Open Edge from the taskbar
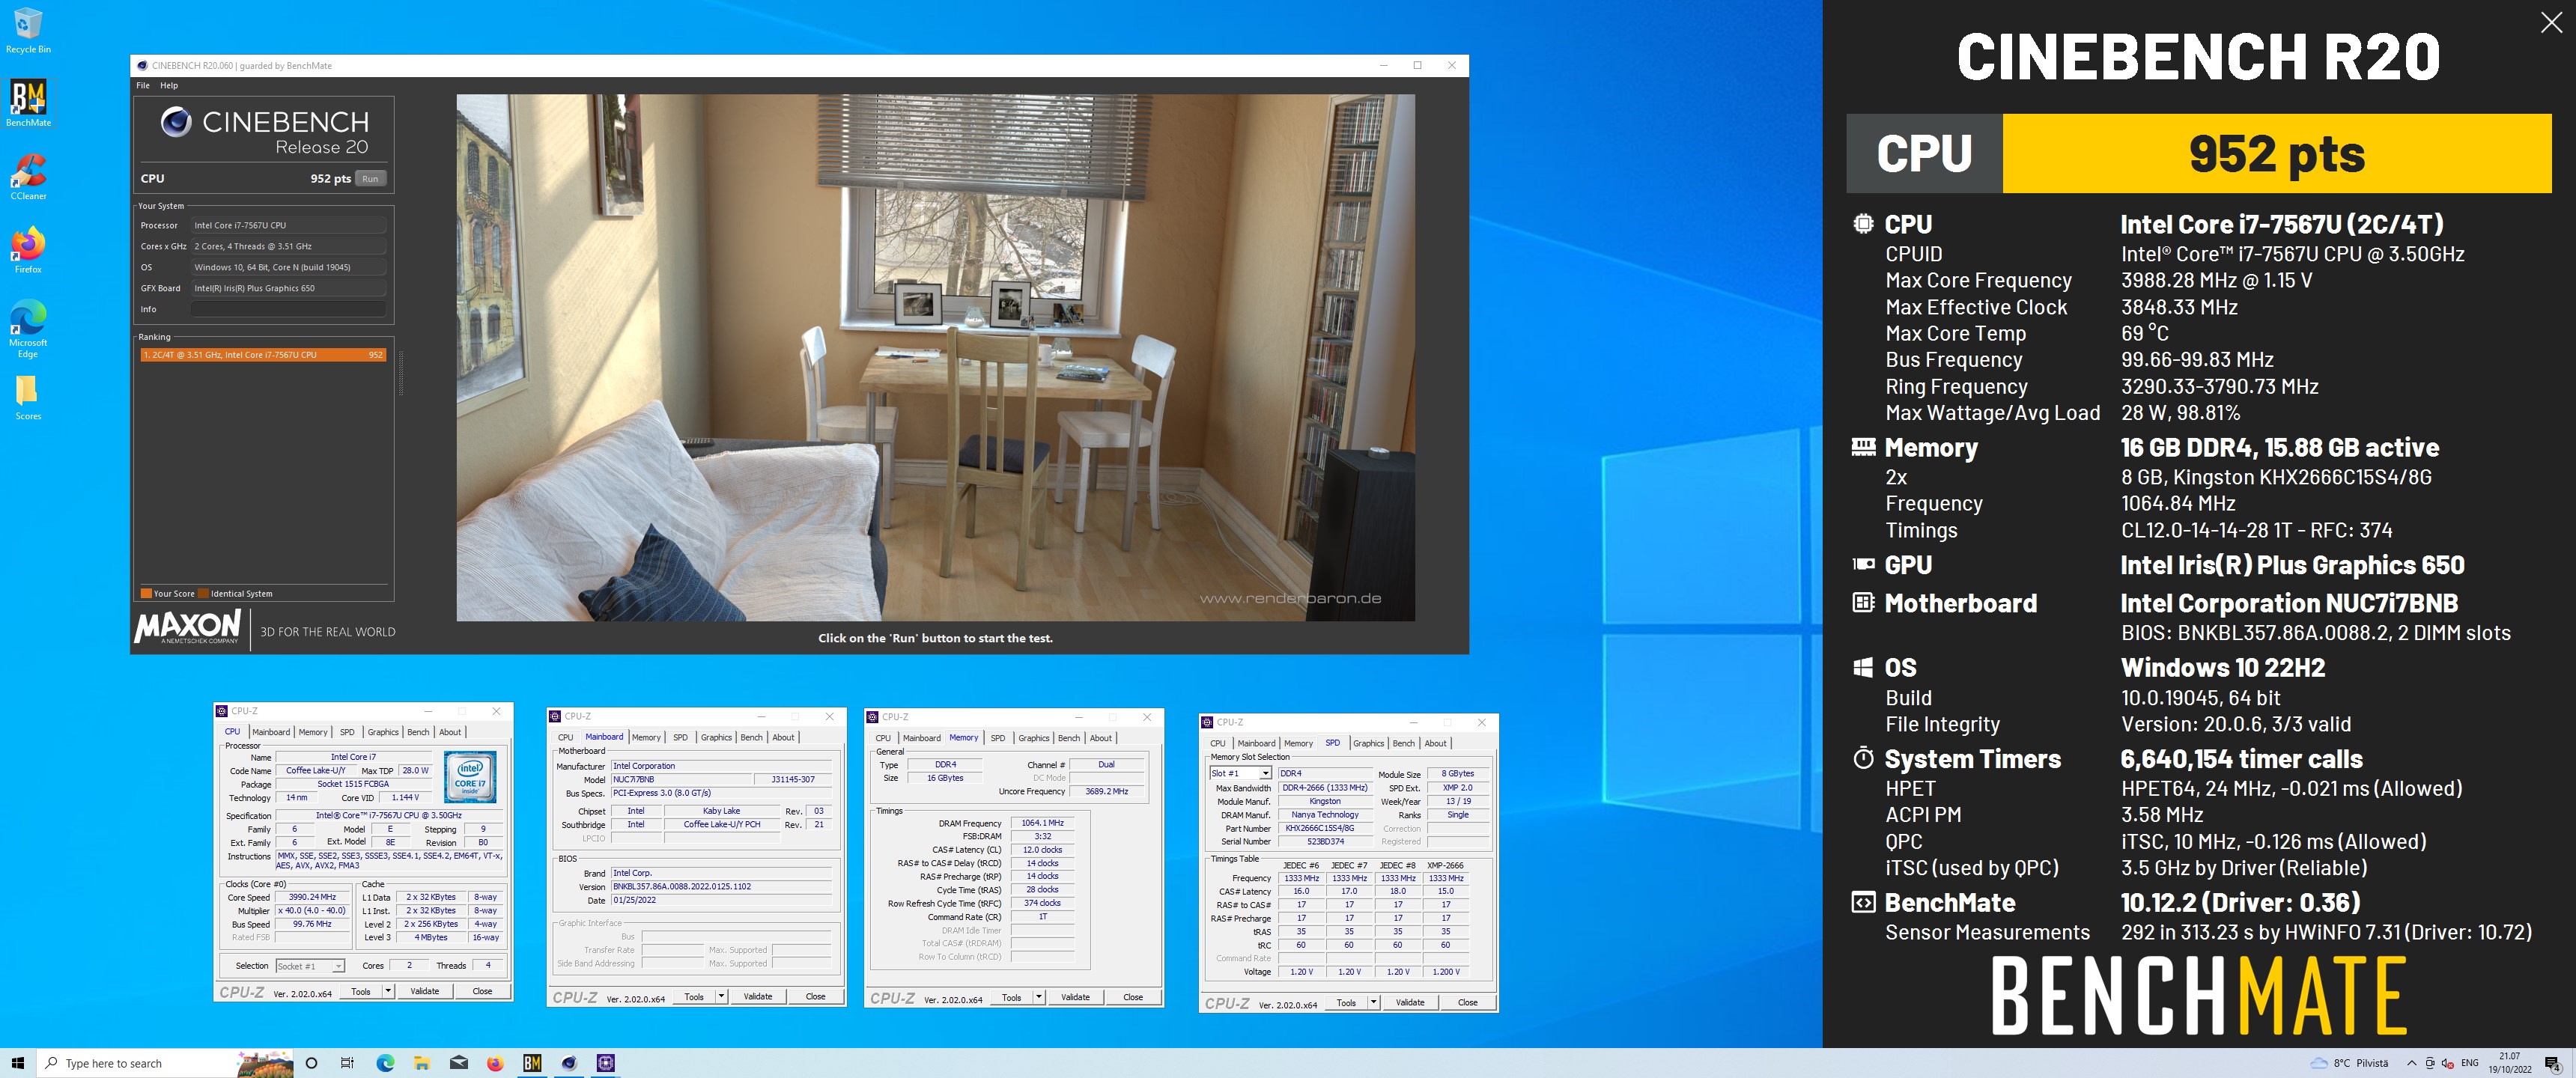Viewport: 2576px width, 1078px height. [x=385, y=1063]
